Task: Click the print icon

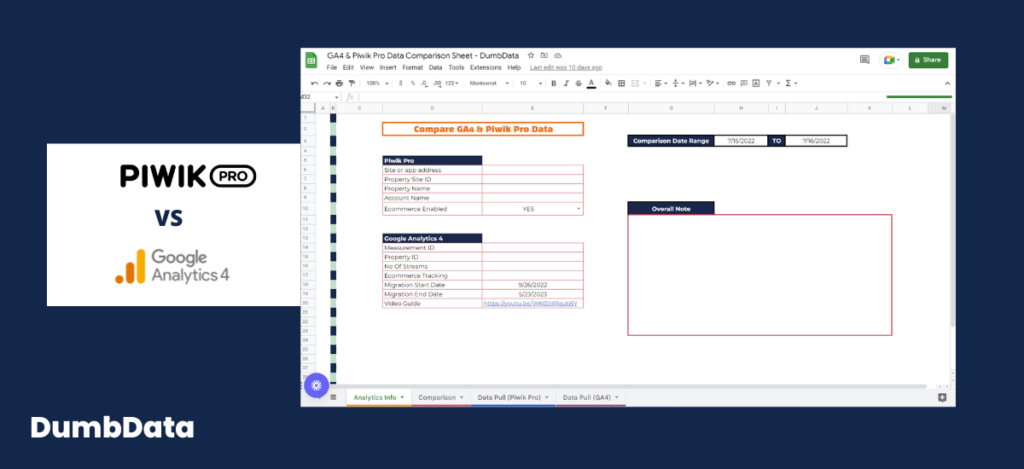Action: (339, 84)
